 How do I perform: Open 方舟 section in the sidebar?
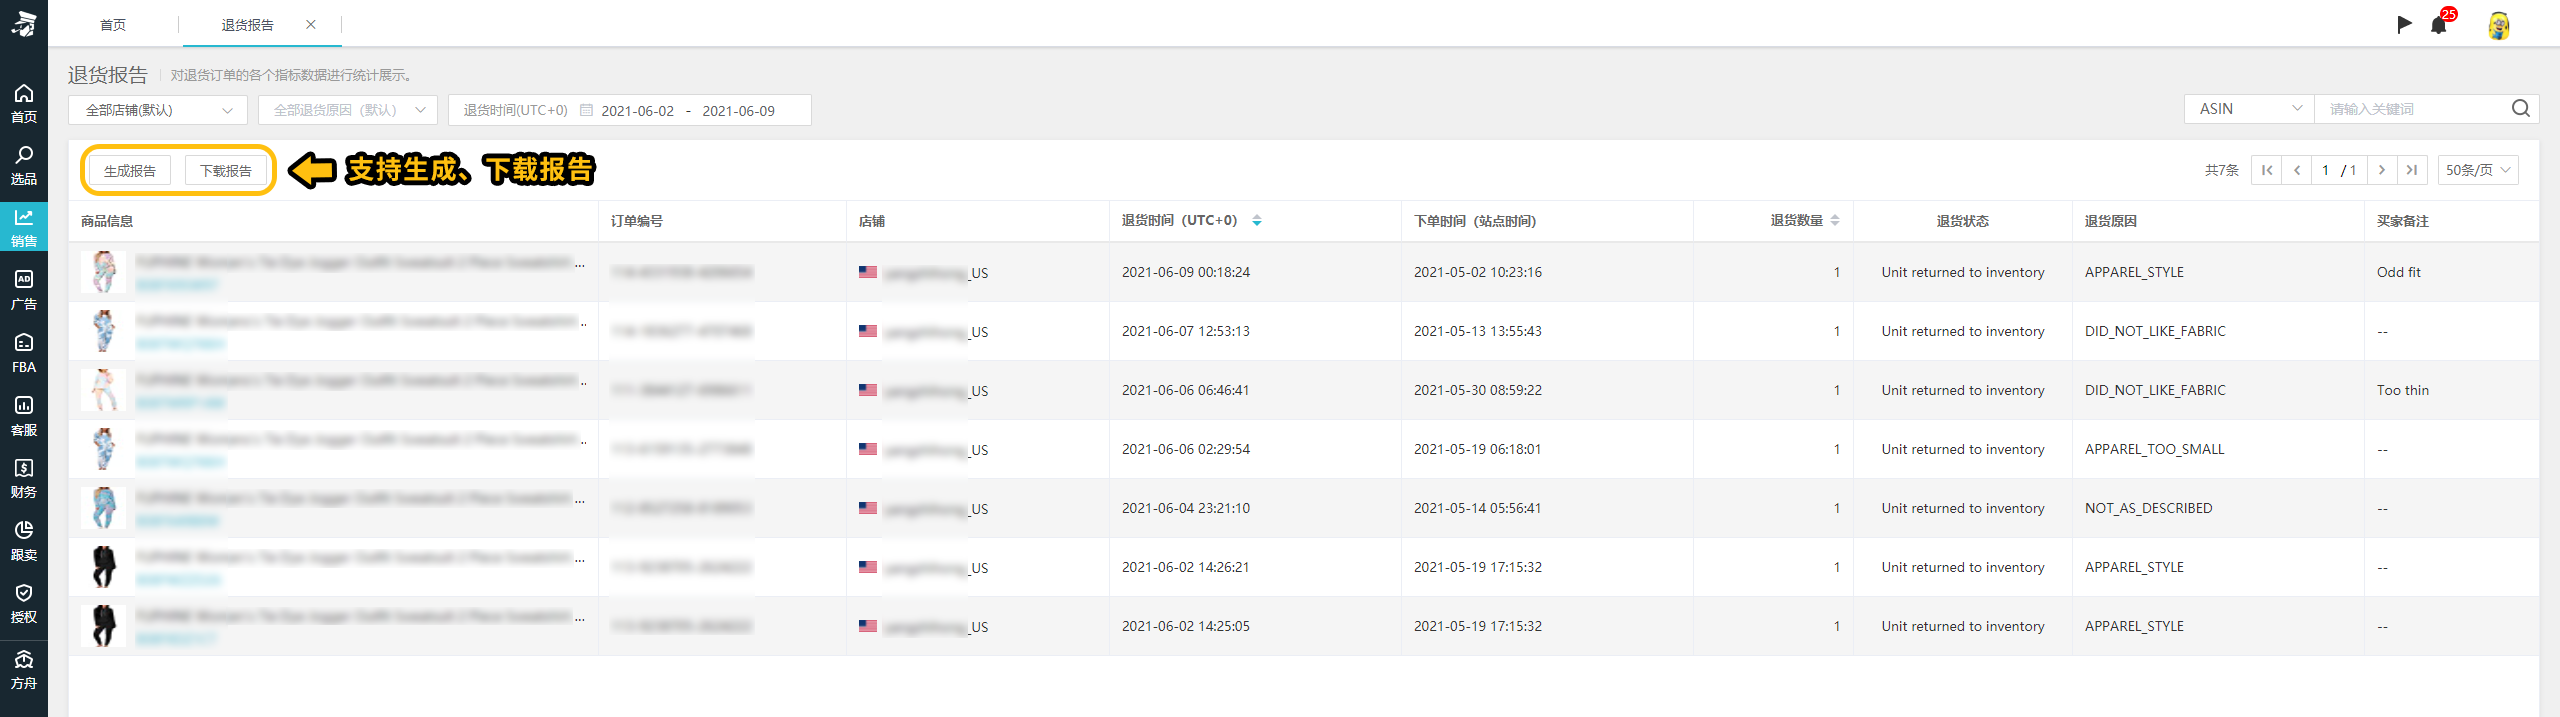pos(24,670)
